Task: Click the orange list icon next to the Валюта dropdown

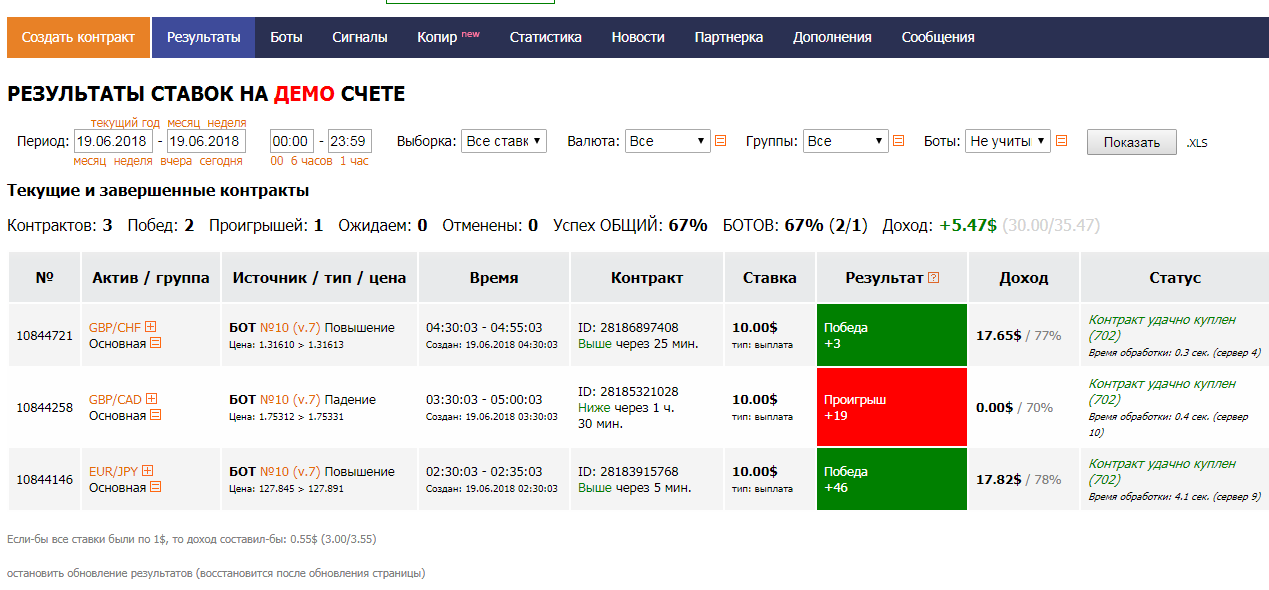Action: point(720,141)
